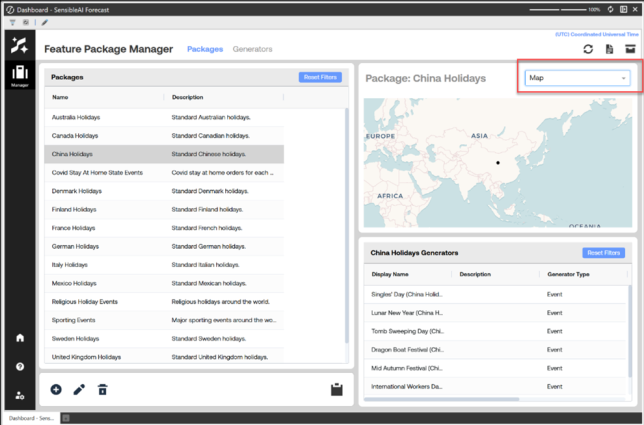Select the France Holidays package row
644x425 pixels.
(x=164, y=228)
